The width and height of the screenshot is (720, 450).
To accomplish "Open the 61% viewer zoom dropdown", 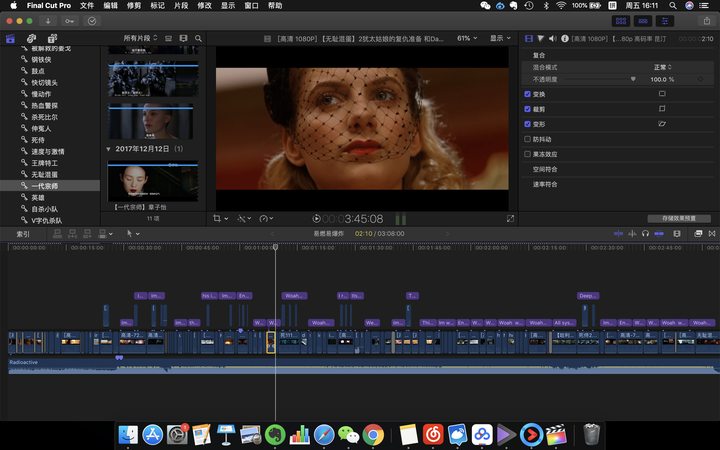I will tap(467, 39).
